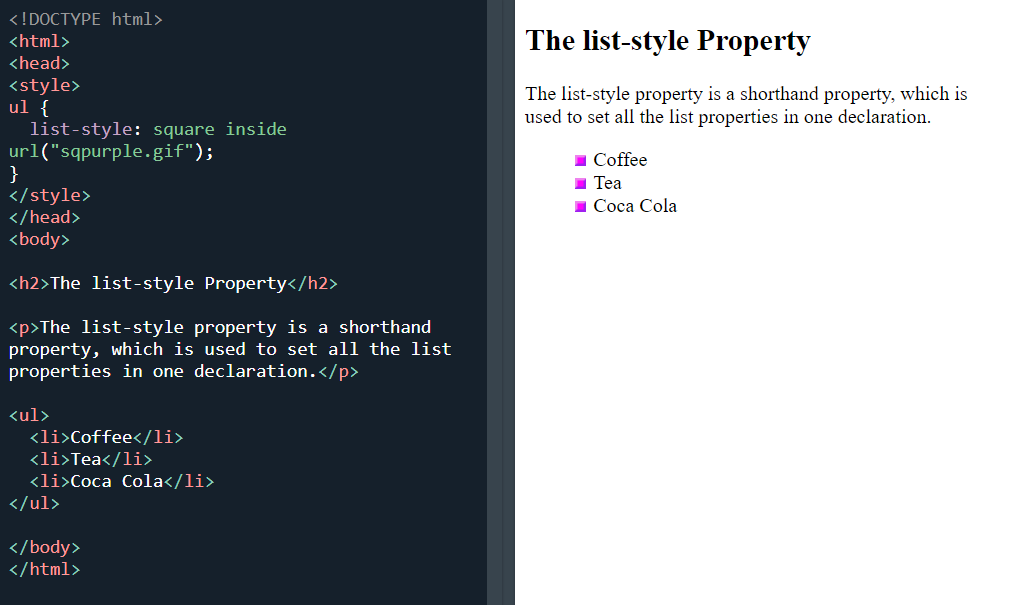Select the Tea item in the rendered list
The height and width of the screenshot is (605, 1016).
click(608, 183)
